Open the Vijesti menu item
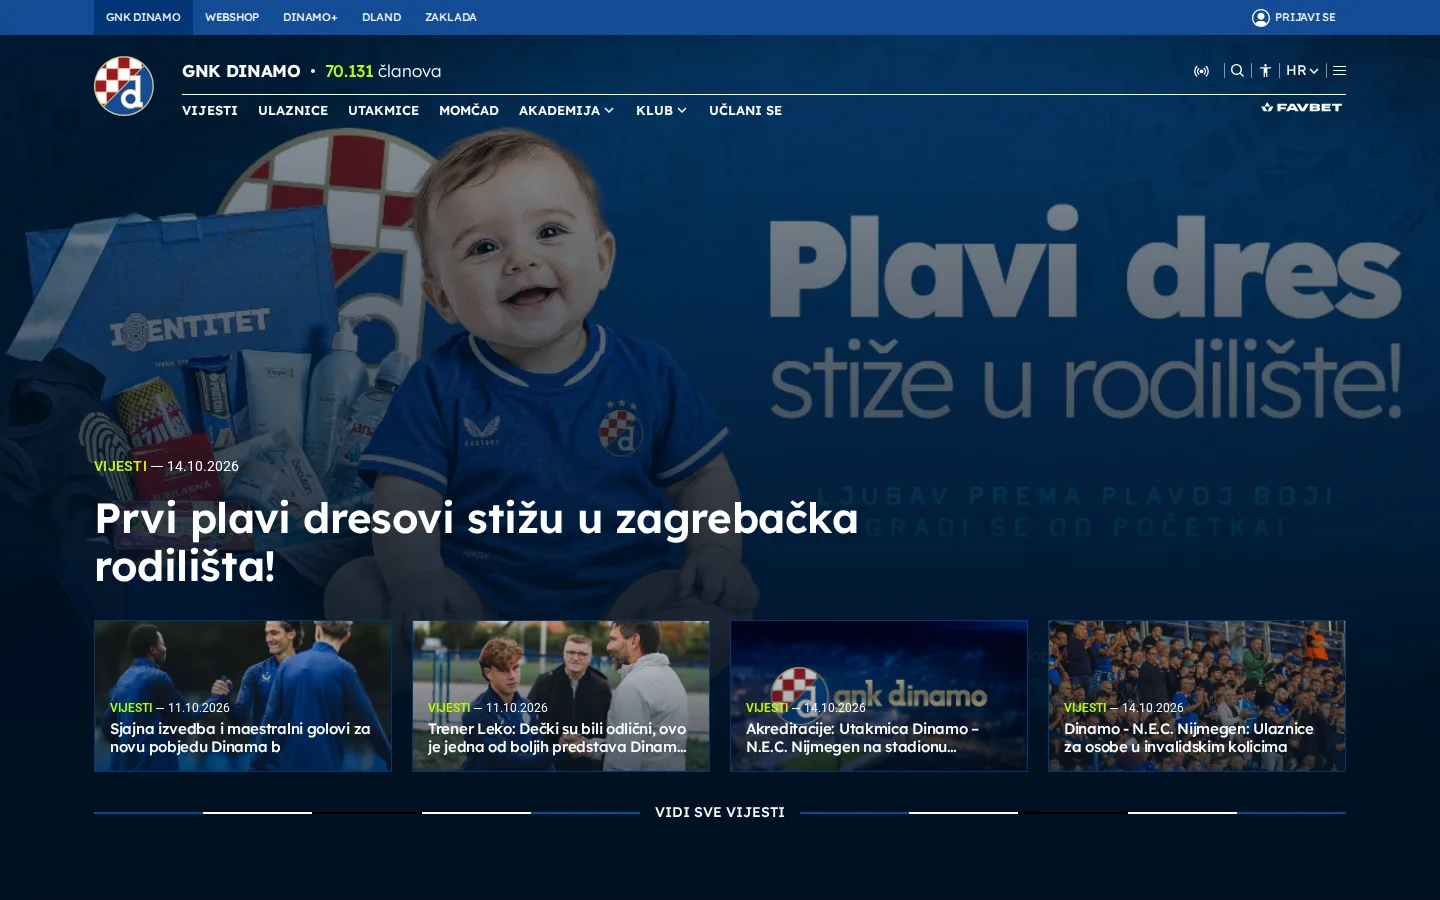1440x900 pixels. pos(210,111)
